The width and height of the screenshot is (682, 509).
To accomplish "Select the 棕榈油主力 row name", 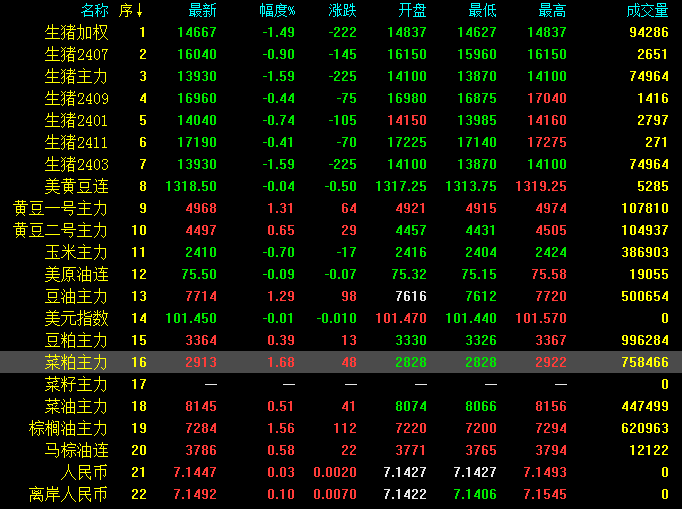I will point(68,429).
